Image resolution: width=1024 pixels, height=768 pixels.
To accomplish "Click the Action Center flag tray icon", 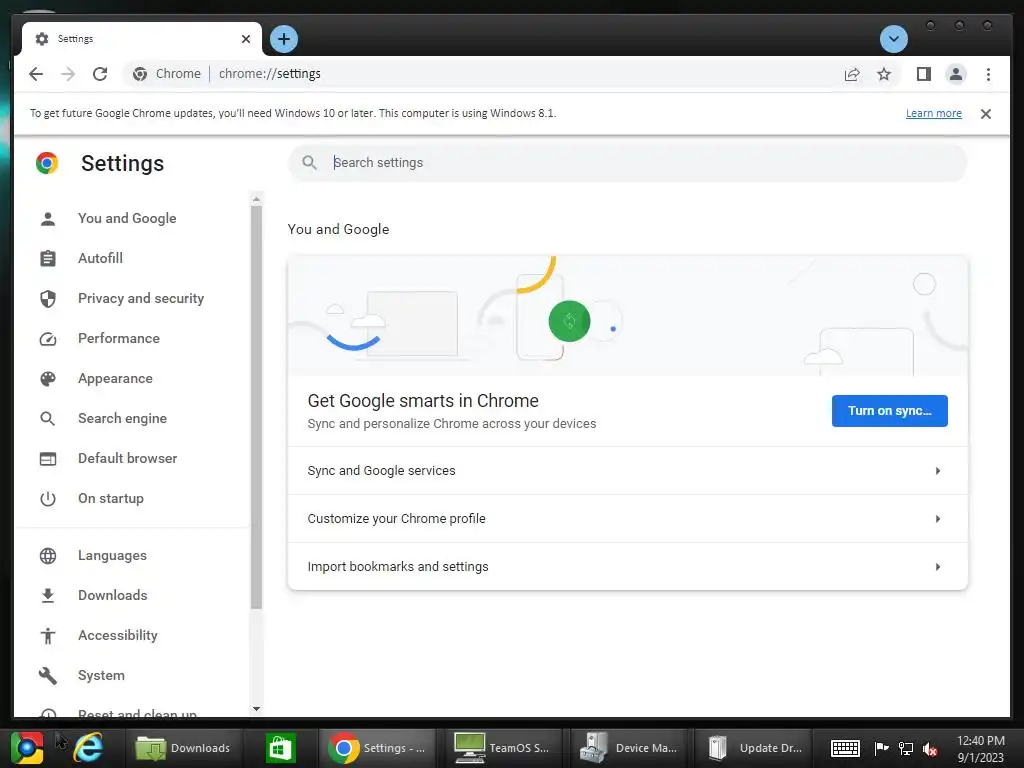I will coord(881,748).
